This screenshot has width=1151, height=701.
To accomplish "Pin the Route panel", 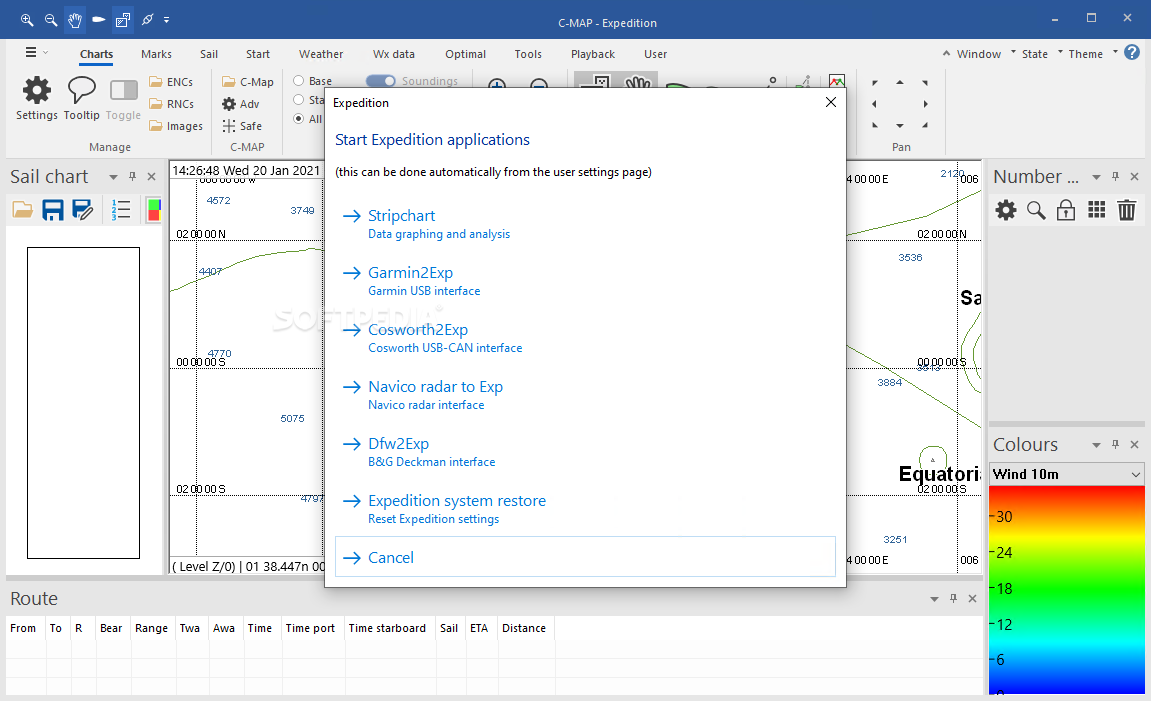I will pyautogui.click(x=953, y=598).
